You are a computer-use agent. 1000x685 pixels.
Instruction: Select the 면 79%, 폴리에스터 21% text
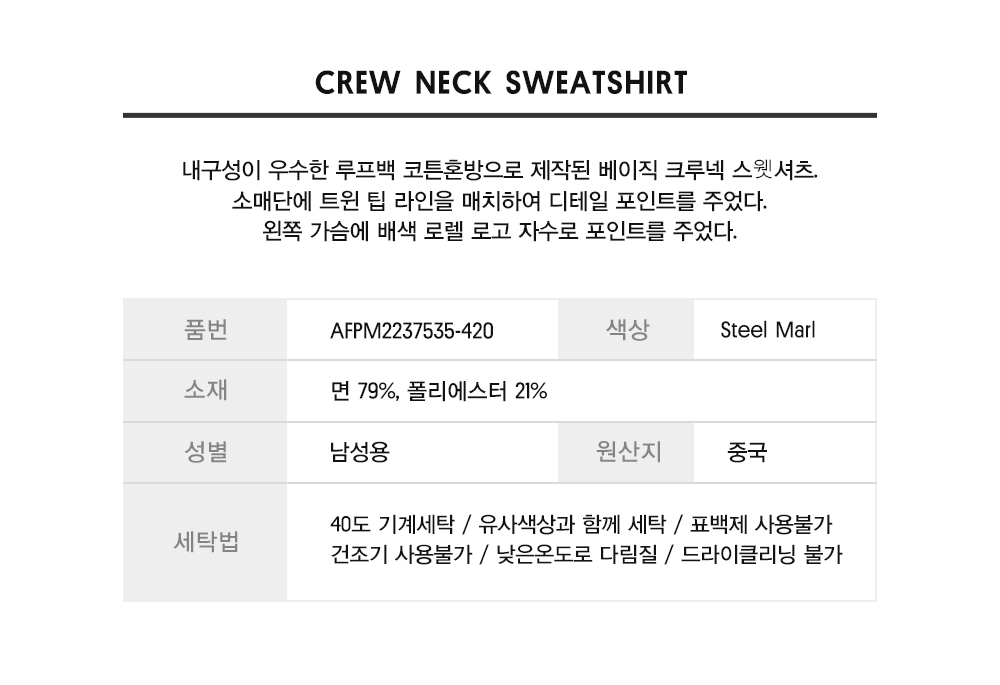(x=438, y=391)
